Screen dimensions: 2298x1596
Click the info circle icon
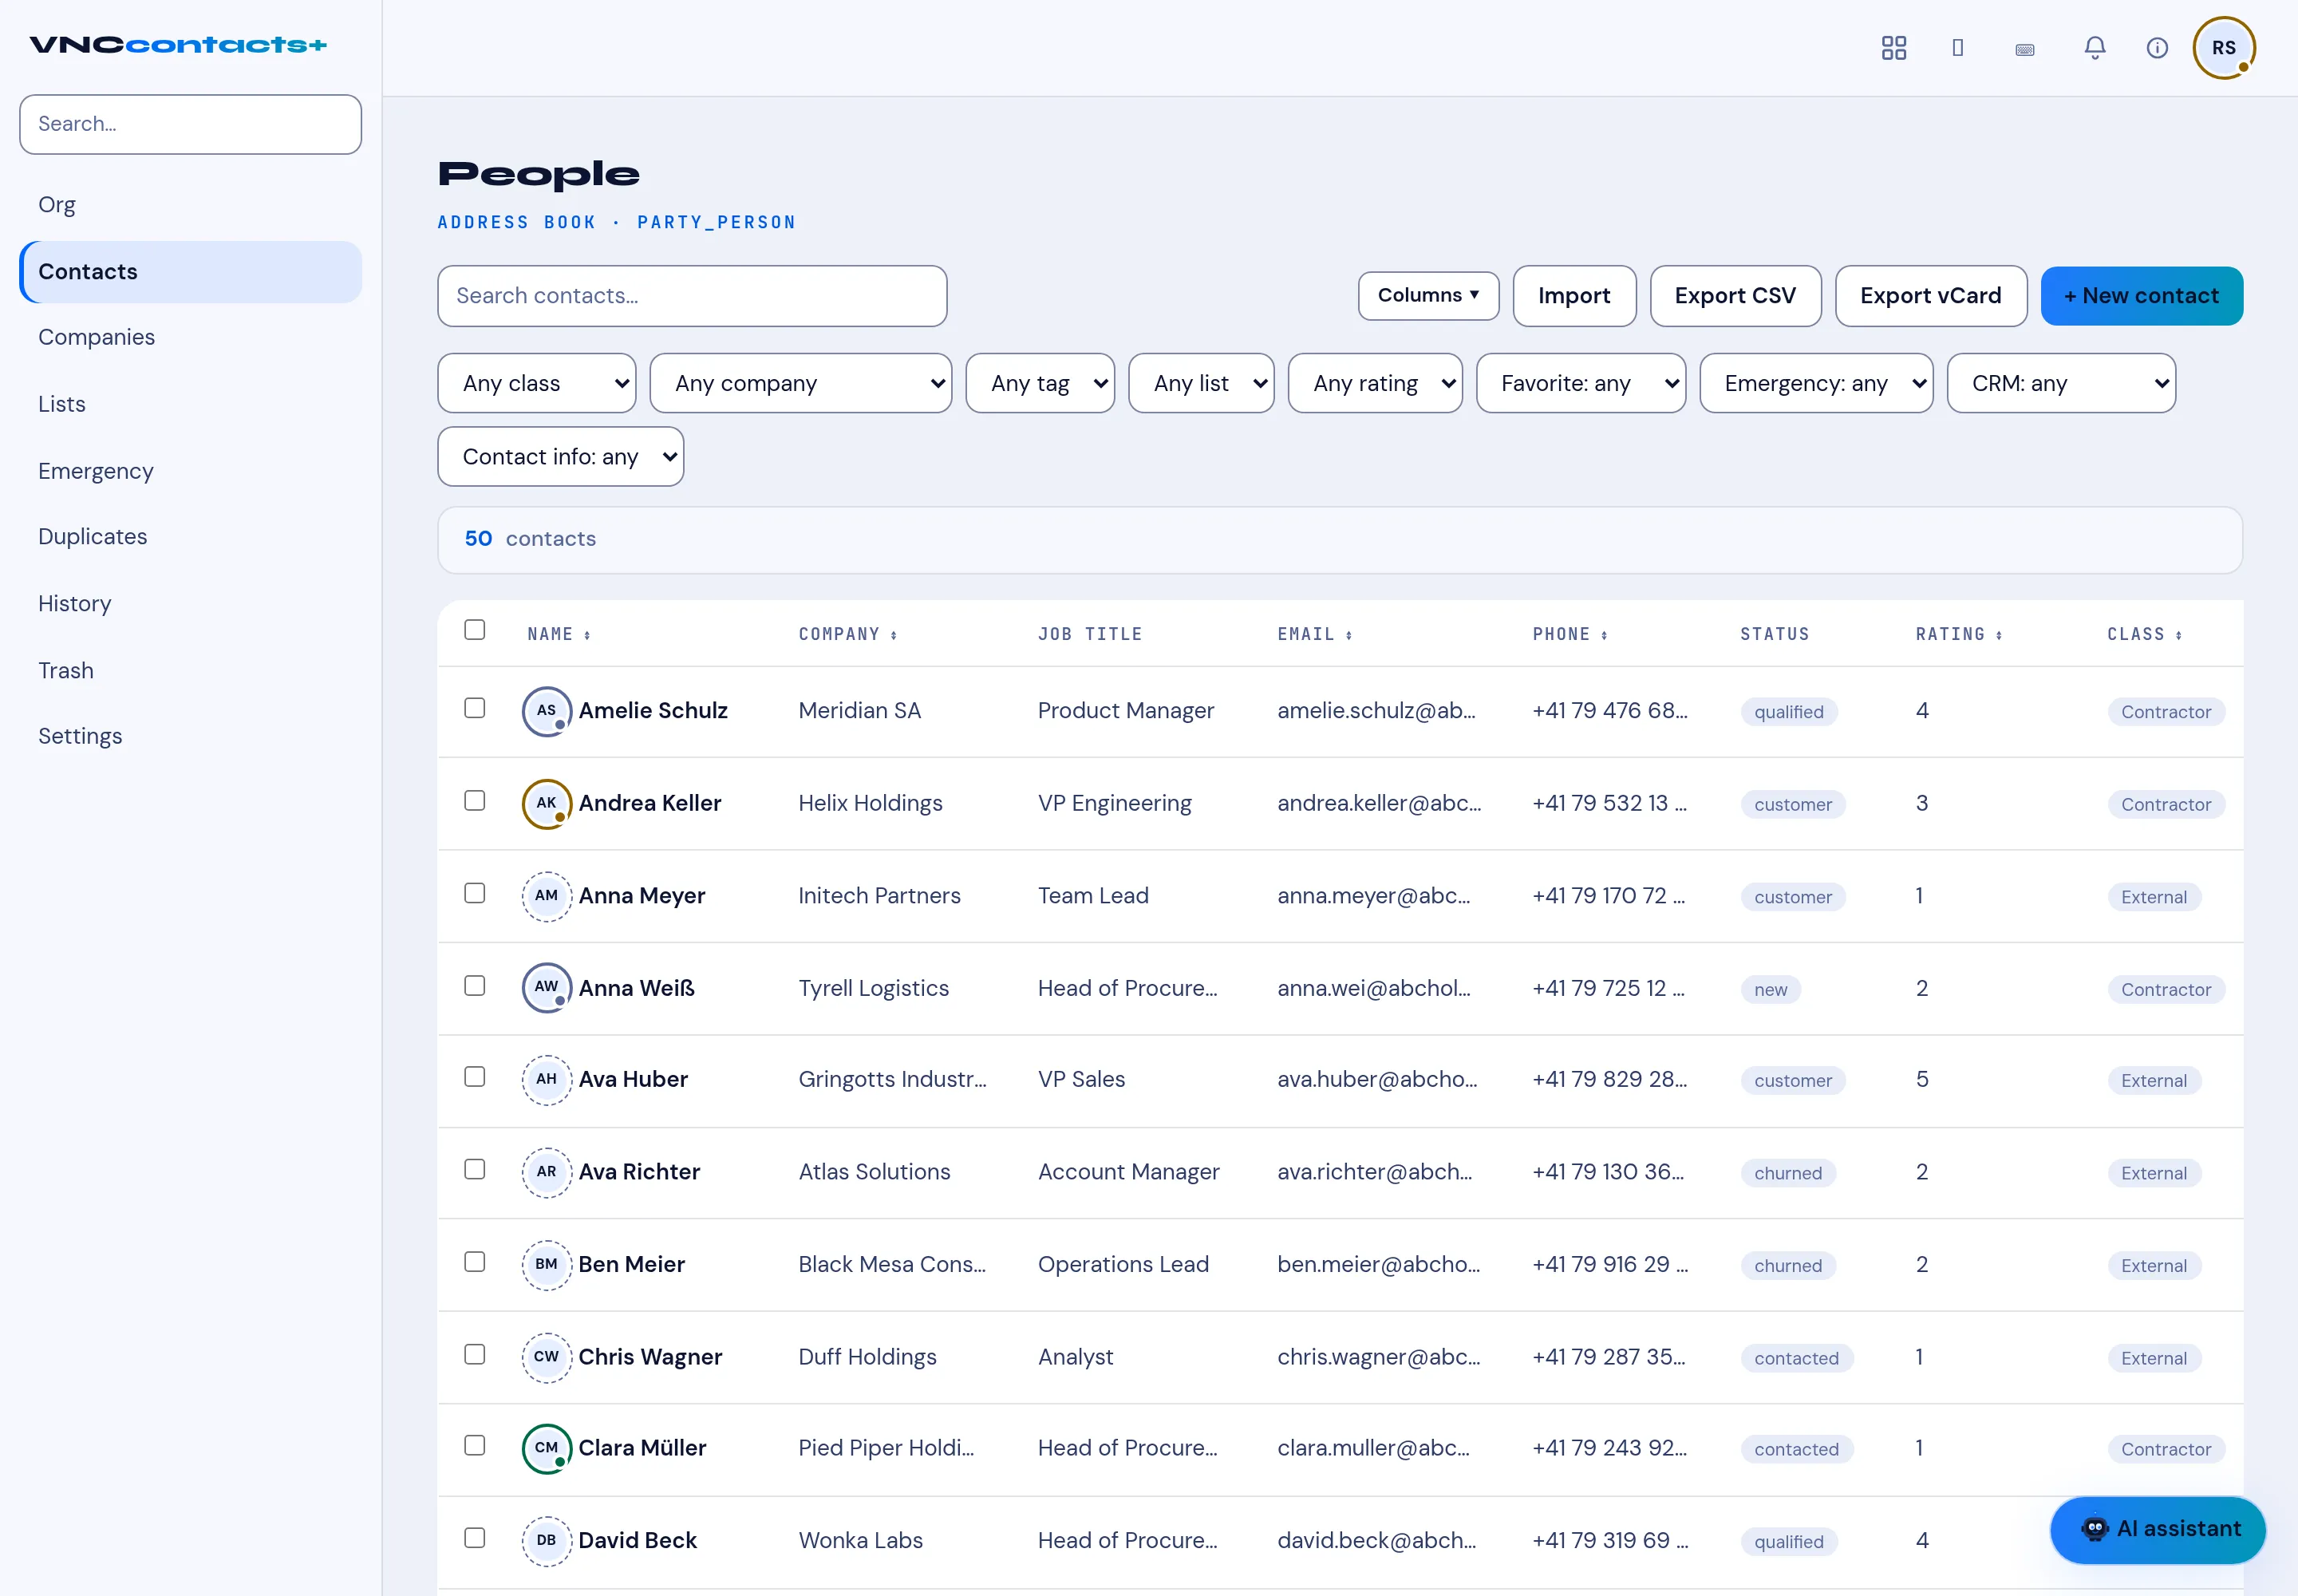[x=2157, y=48]
